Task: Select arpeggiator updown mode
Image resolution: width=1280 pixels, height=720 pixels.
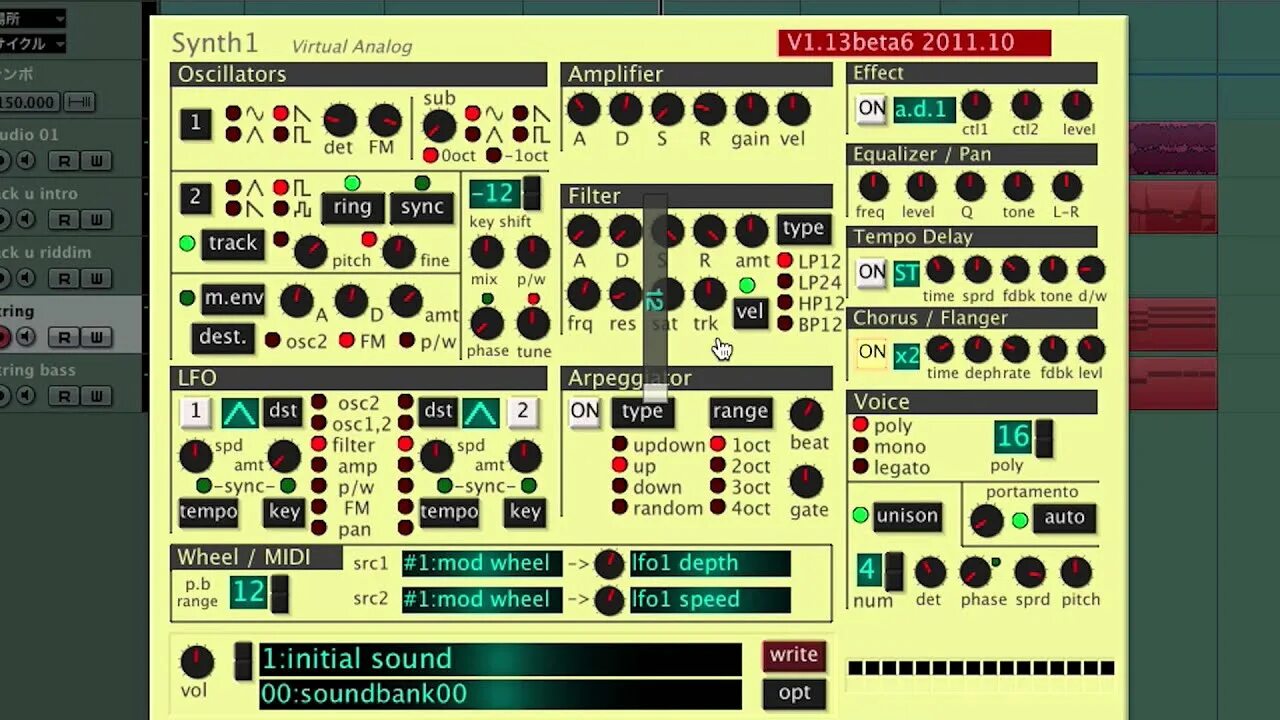Action: (x=620, y=445)
